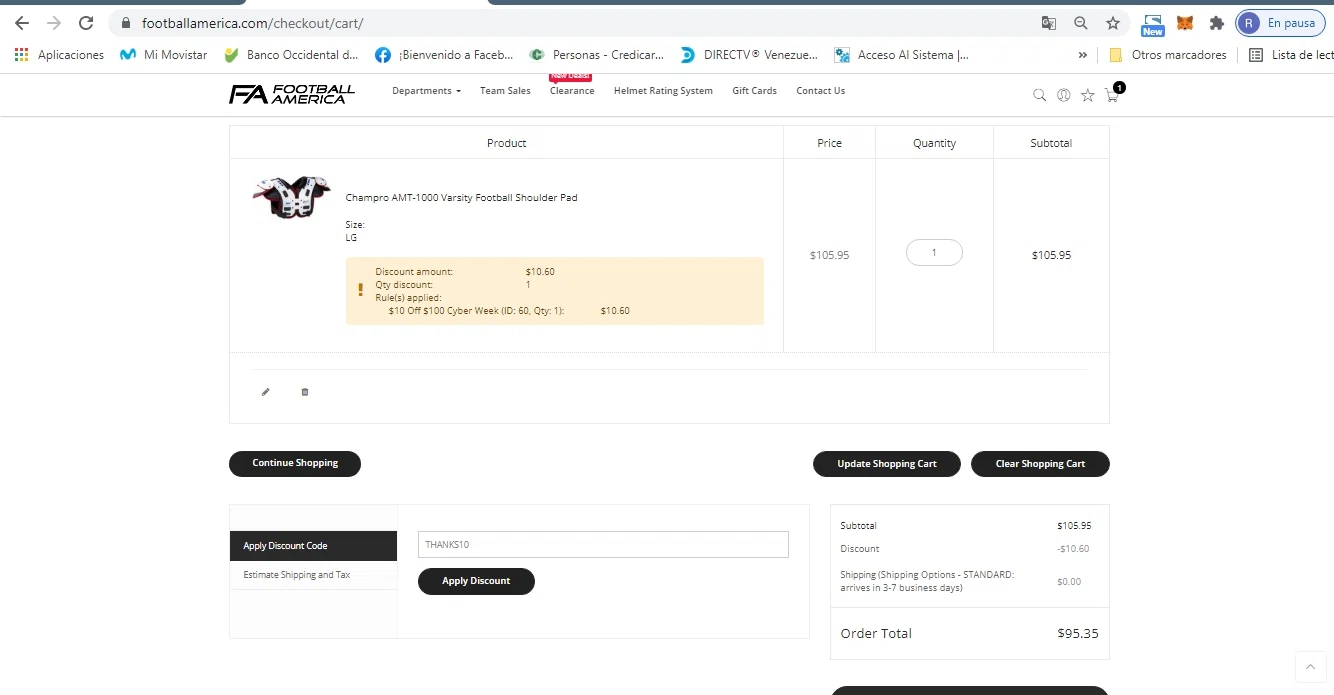Click the zoom magnifier in address bar

[1080, 23]
